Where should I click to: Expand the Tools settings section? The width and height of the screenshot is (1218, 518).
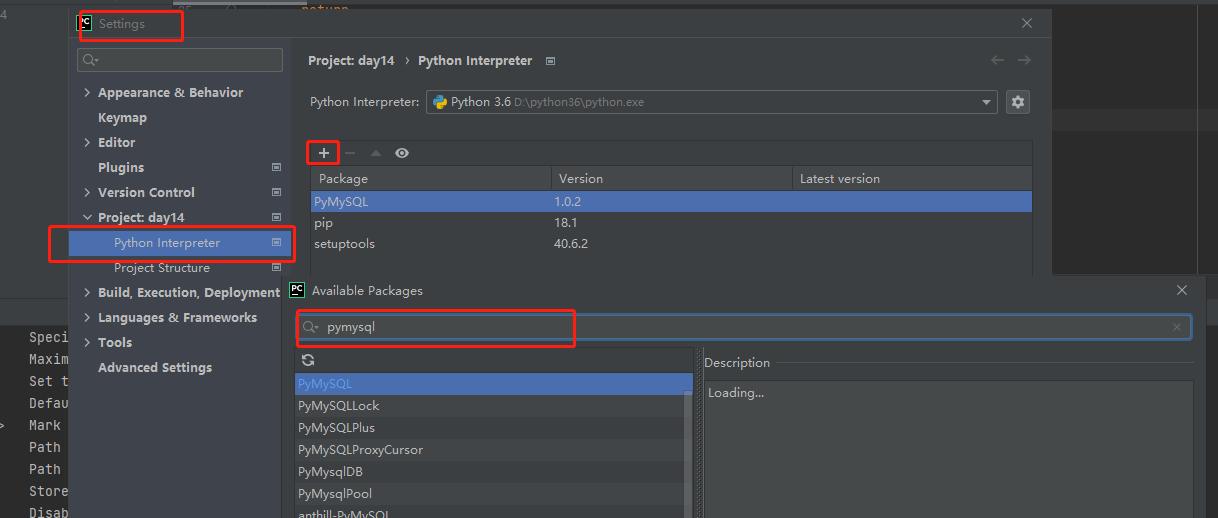pyautogui.click(x=87, y=342)
